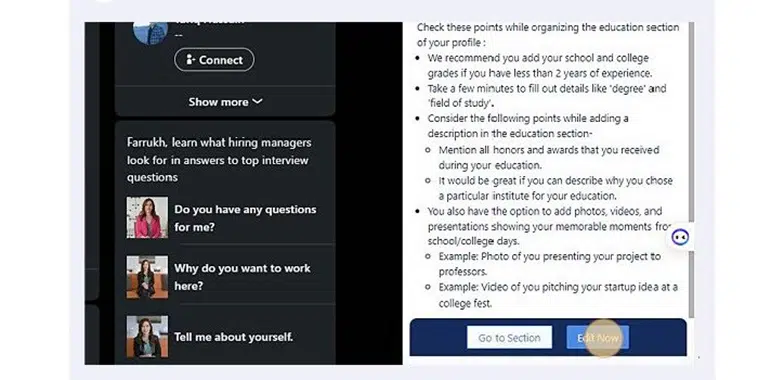Screen dimensions: 784x380
Task: Open 'Tell me about yourself.' link
Action: tap(234, 337)
